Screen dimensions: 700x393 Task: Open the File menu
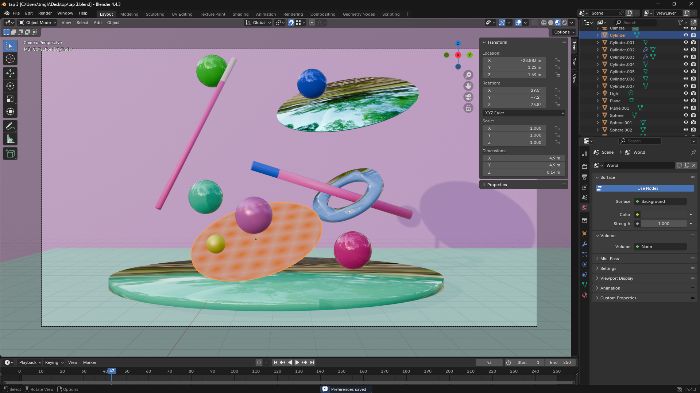[x=16, y=13]
